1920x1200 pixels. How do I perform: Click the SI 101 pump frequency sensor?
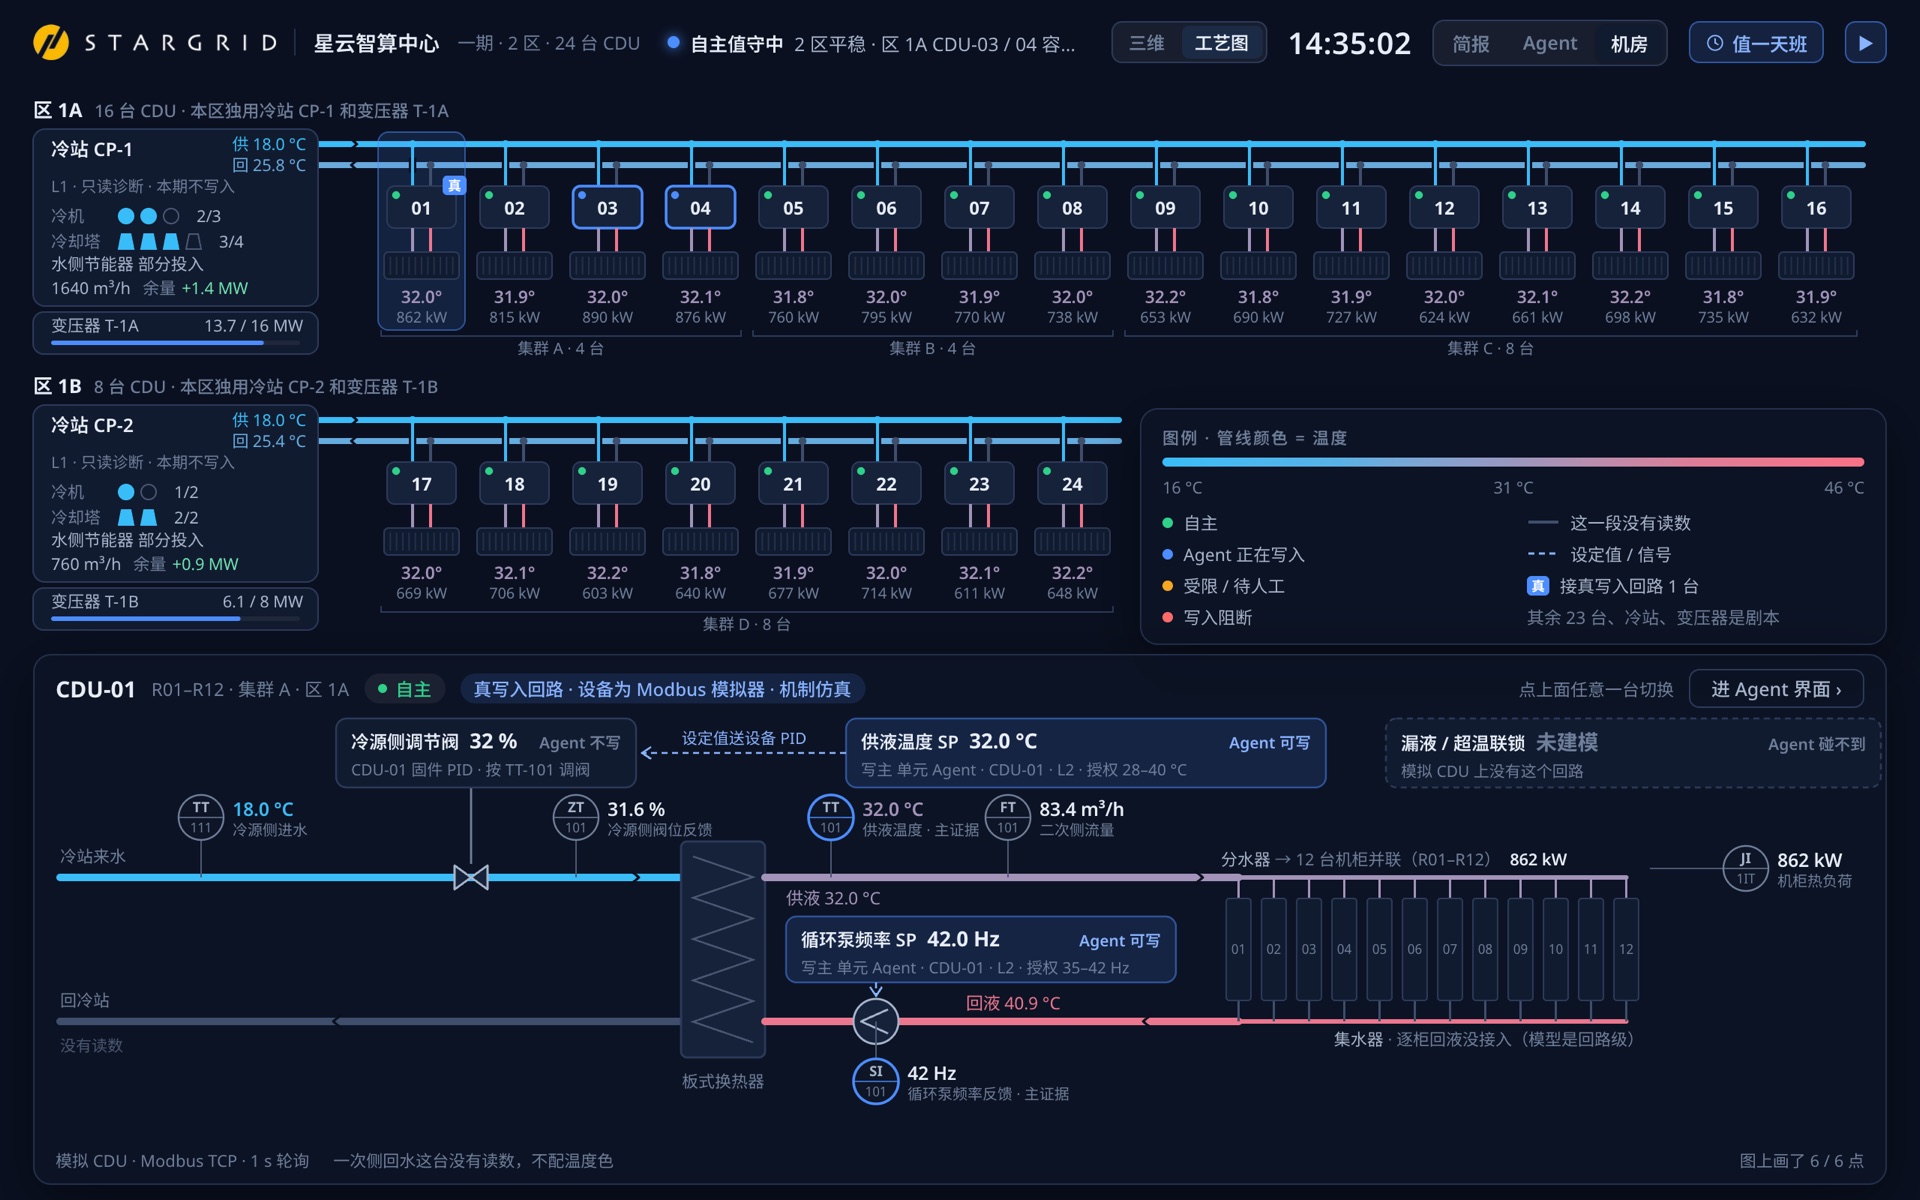(875, 1081)
